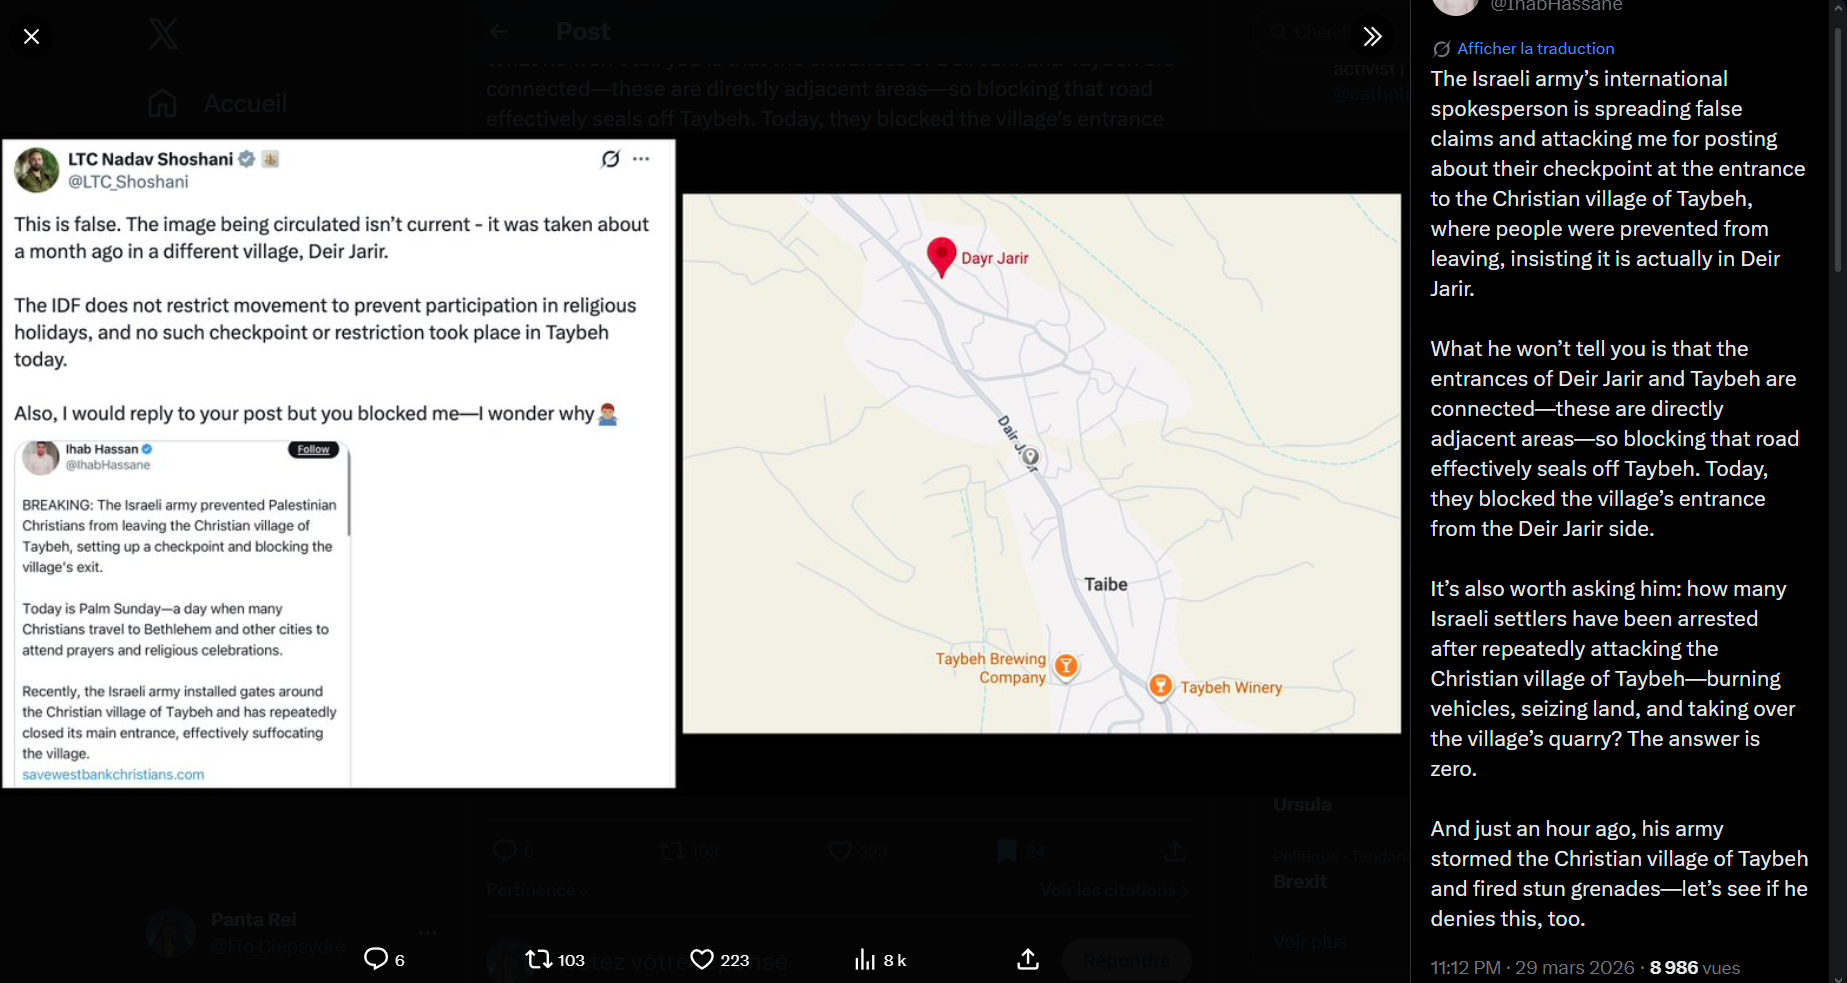The image size is (1847, 983).
Task: View post analytics via bar chart icon
Action: click(x=865, y=960)
